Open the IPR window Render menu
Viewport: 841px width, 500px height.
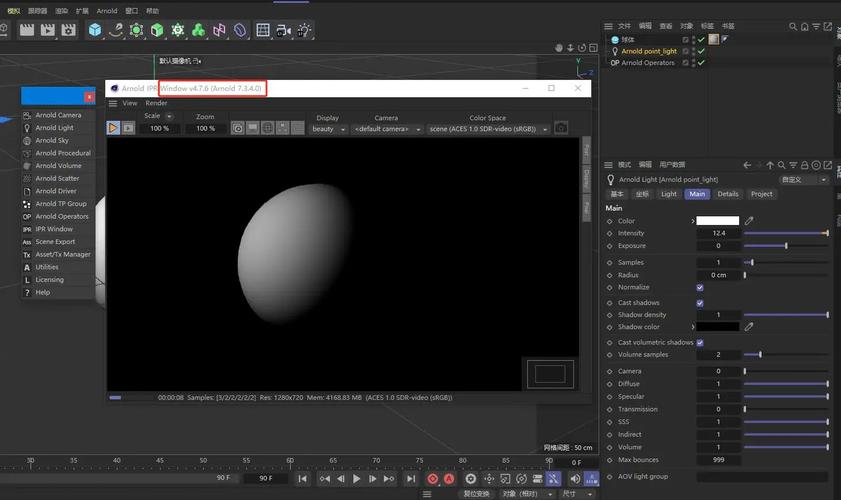[x=157, y=103]
